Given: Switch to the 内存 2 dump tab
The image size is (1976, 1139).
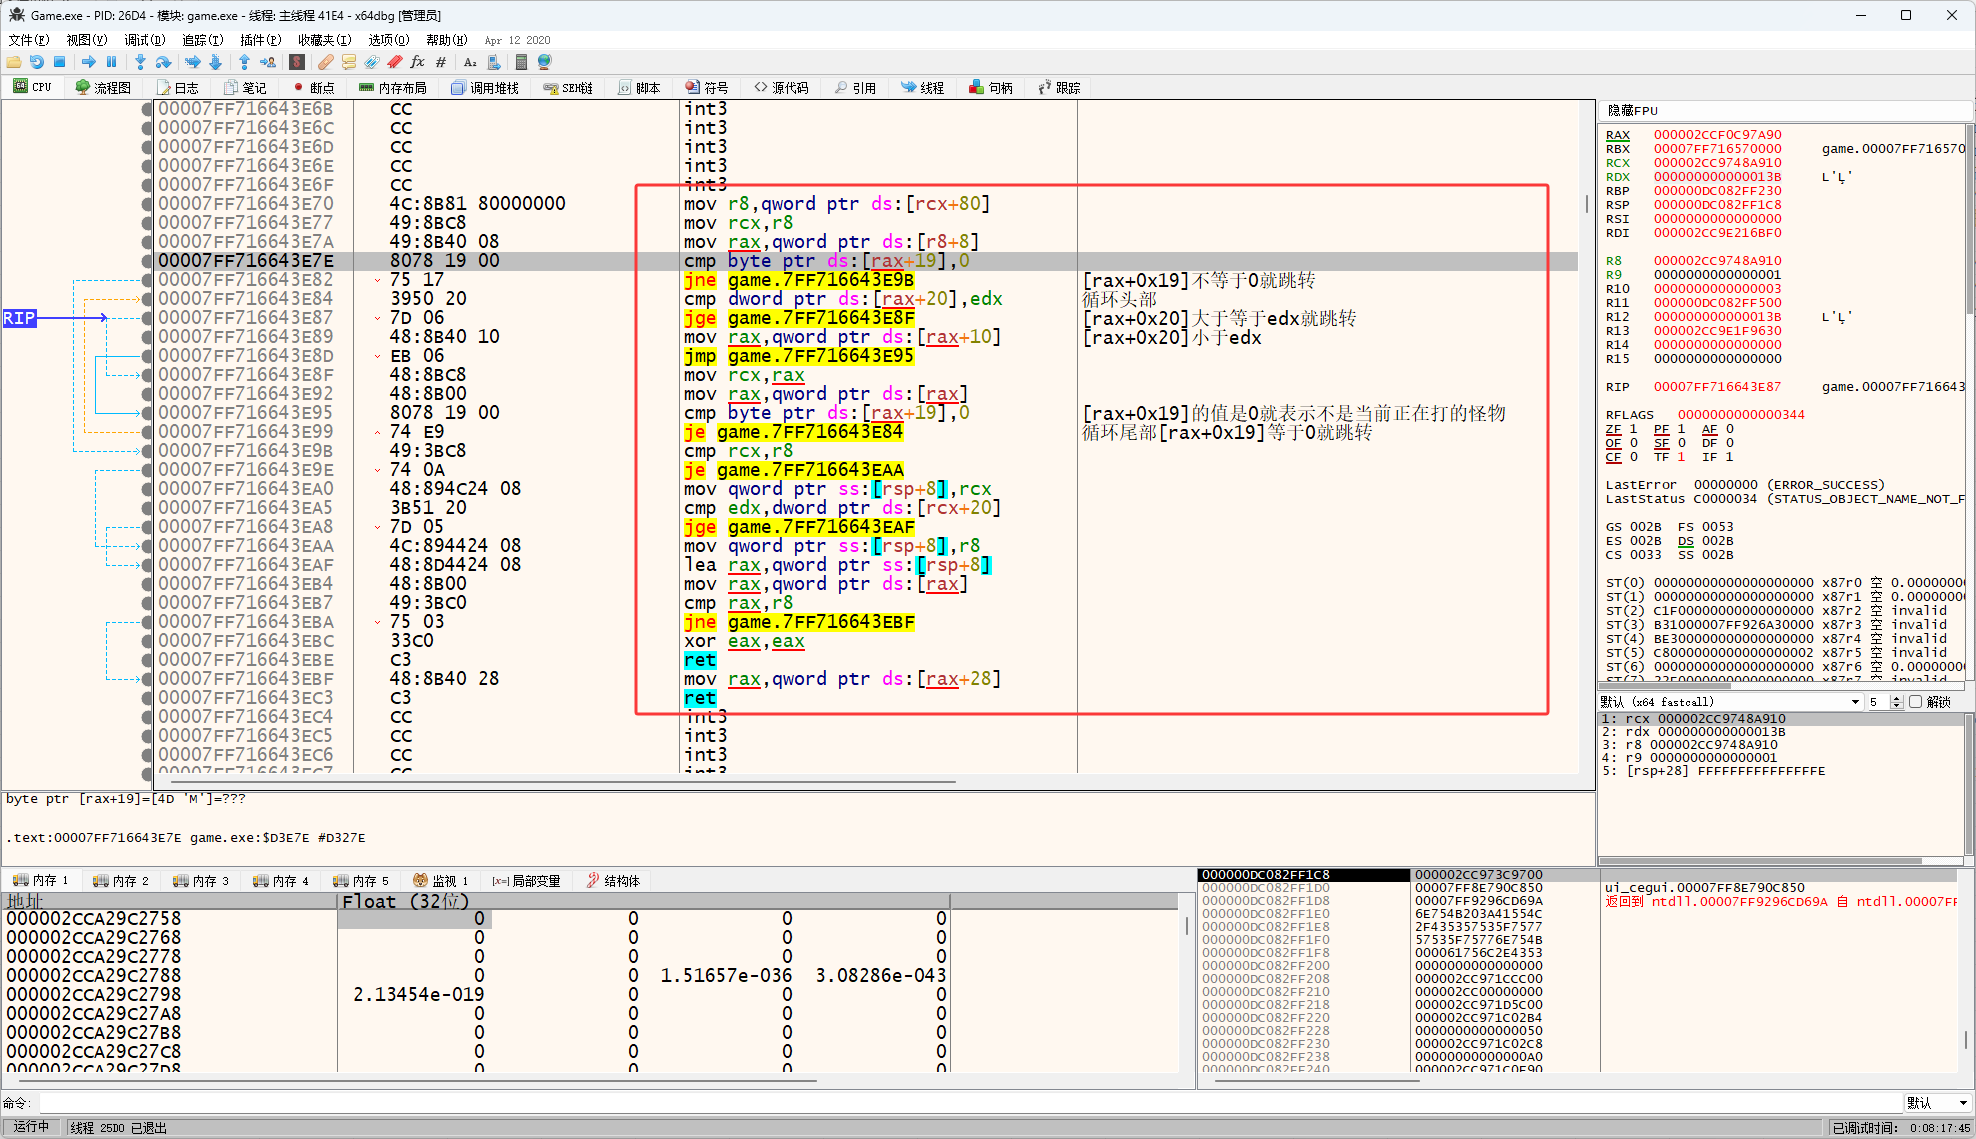Looking at the screenshot, I should click(121, 881).
